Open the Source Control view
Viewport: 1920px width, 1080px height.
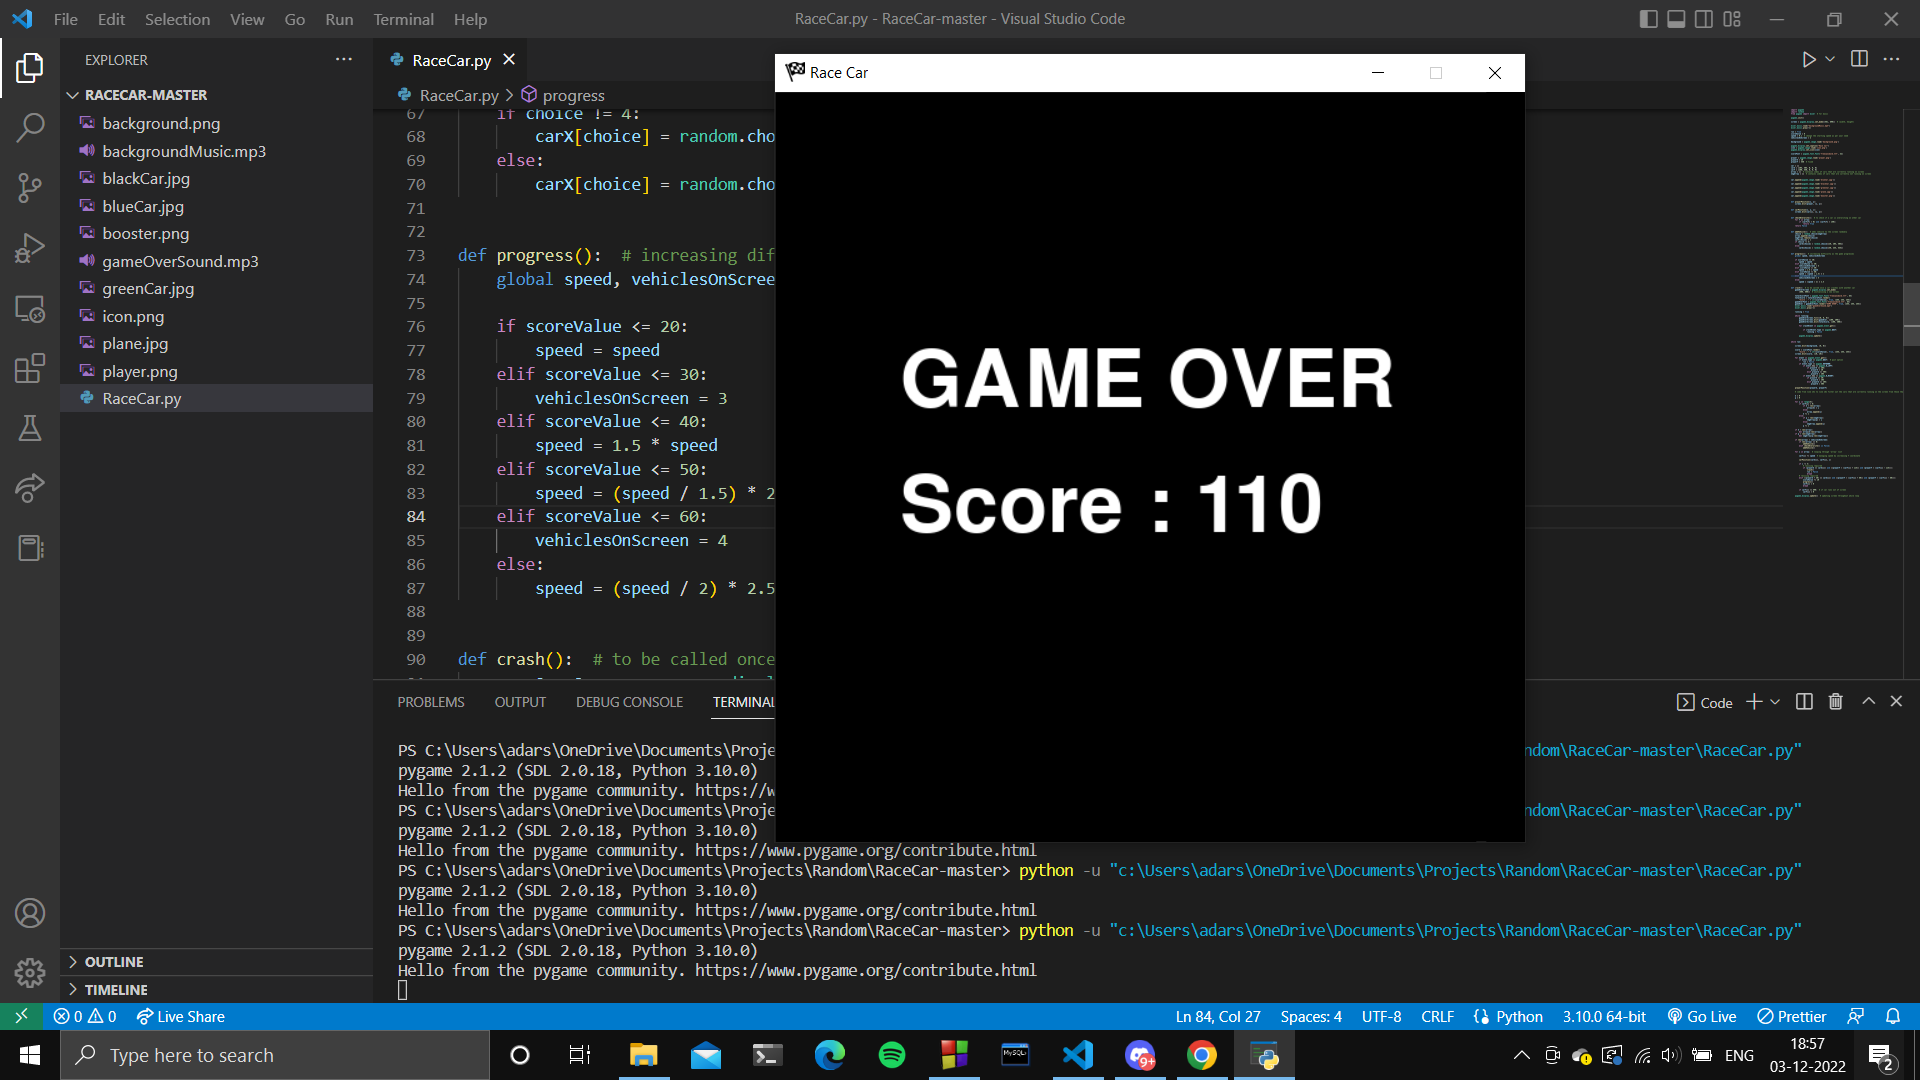click(x=30, y=187)
